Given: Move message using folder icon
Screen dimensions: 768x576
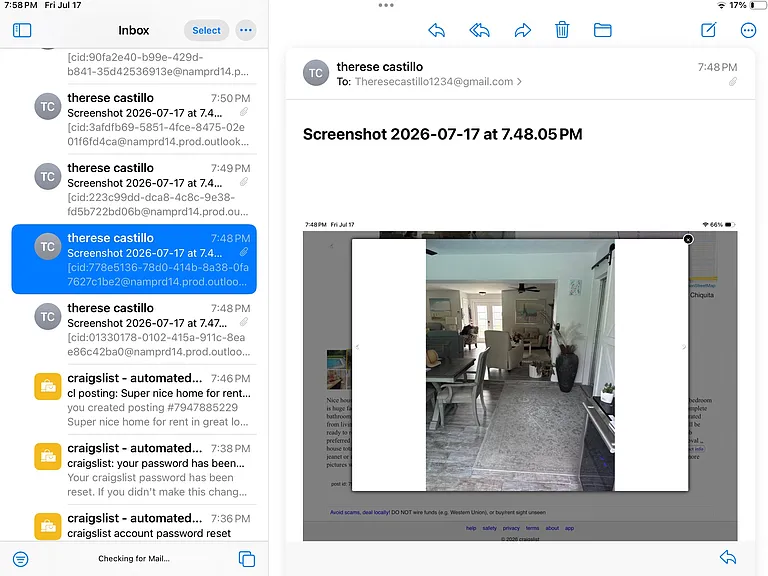Looking at the screenshot, I should click(x=602, y=30).
